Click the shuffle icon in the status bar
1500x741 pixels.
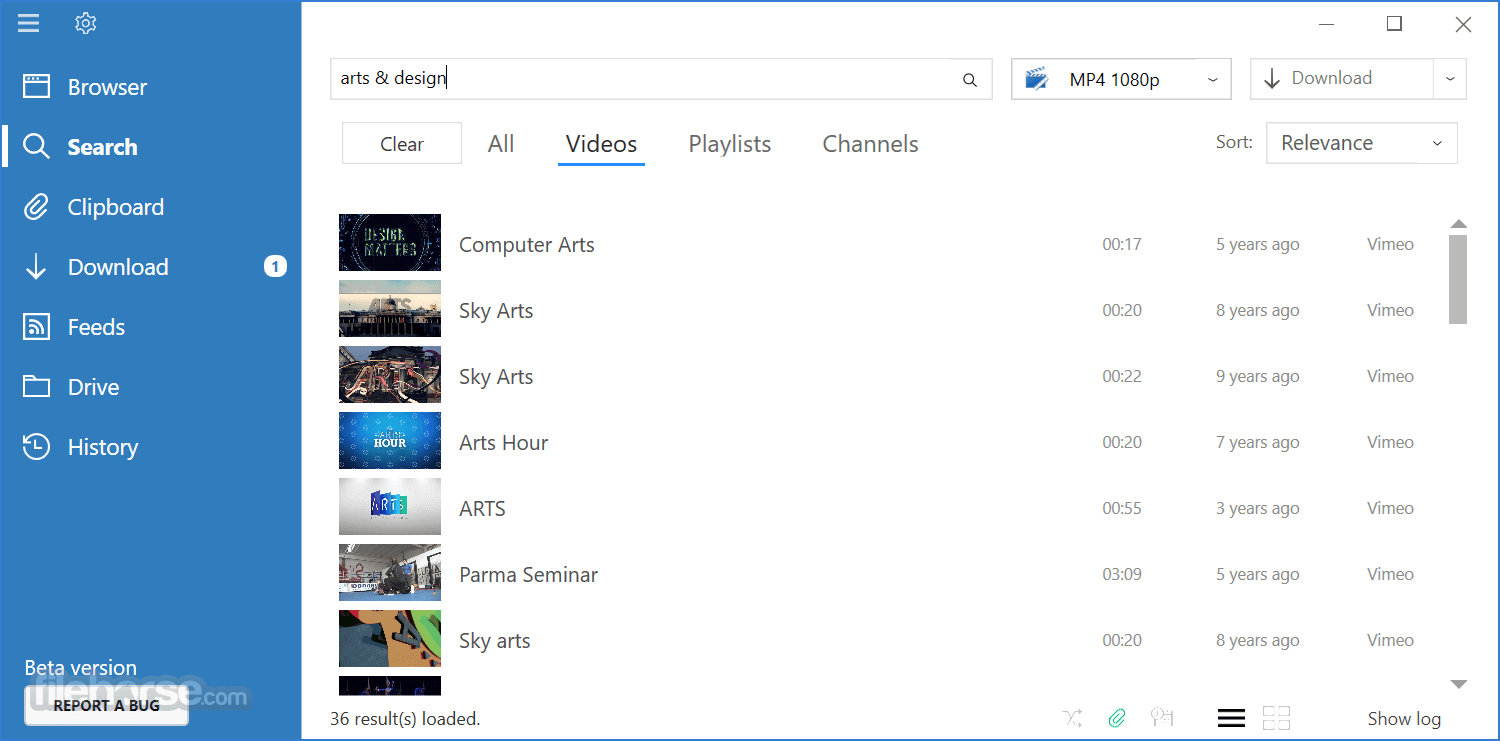(x=1073, y=718)
